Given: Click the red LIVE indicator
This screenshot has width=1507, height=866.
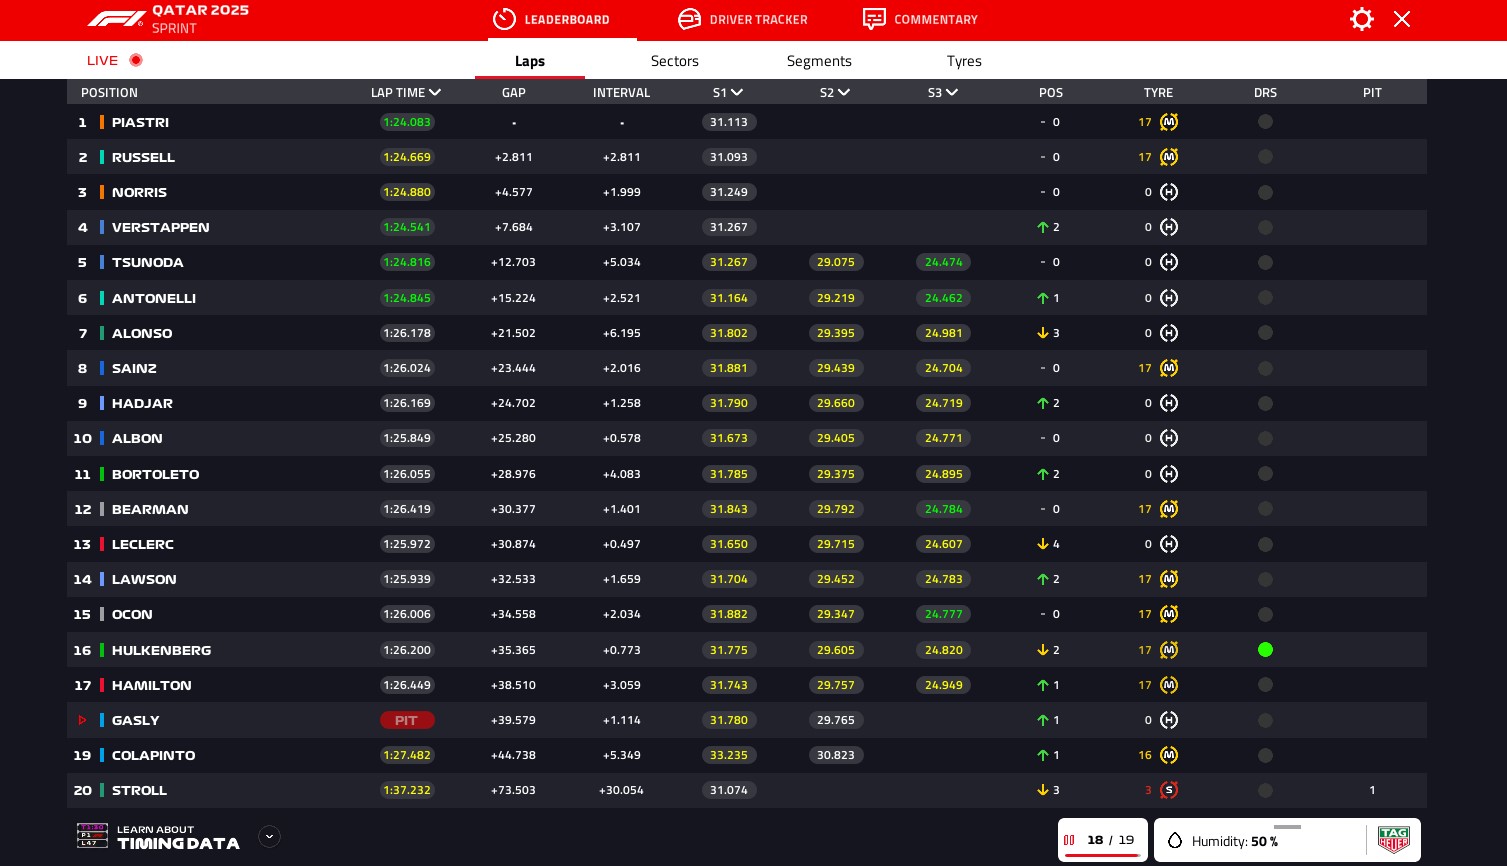Looking at the screenshot, I should pyautogui.click(x=115, y=60).
